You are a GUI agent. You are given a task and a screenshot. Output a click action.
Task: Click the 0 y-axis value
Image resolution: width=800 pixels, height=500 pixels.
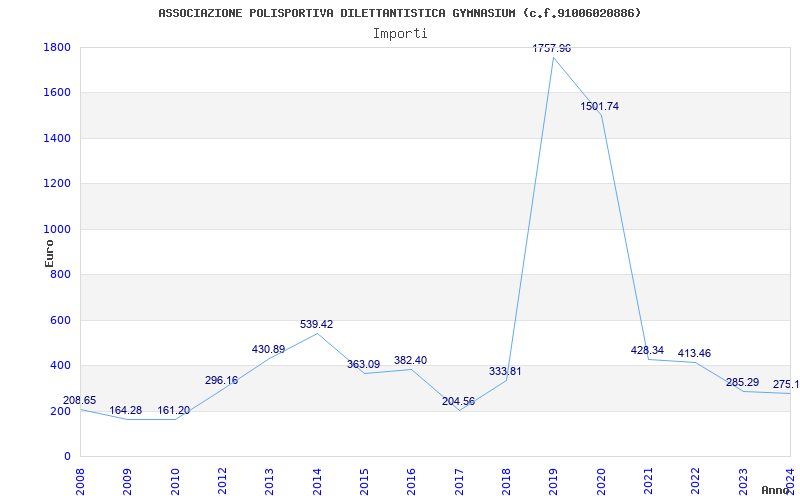[x=67, y=457]
